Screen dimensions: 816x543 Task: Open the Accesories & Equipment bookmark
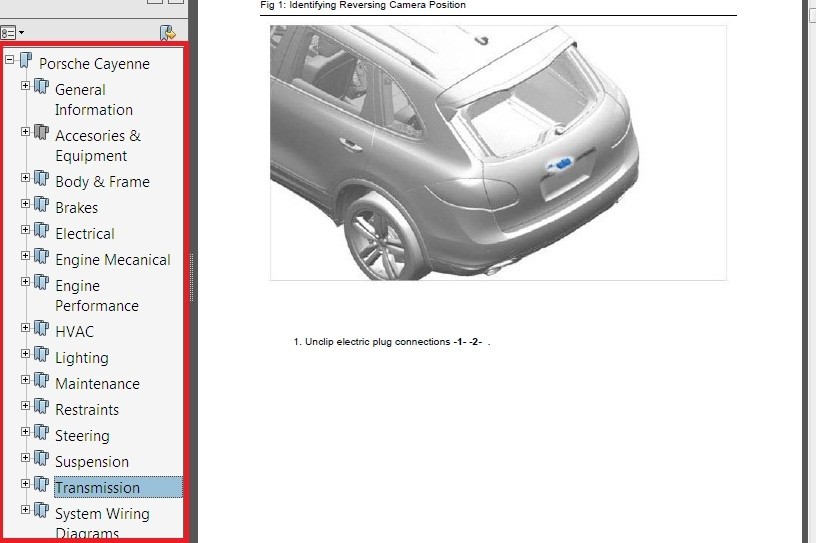coord(98,146)
